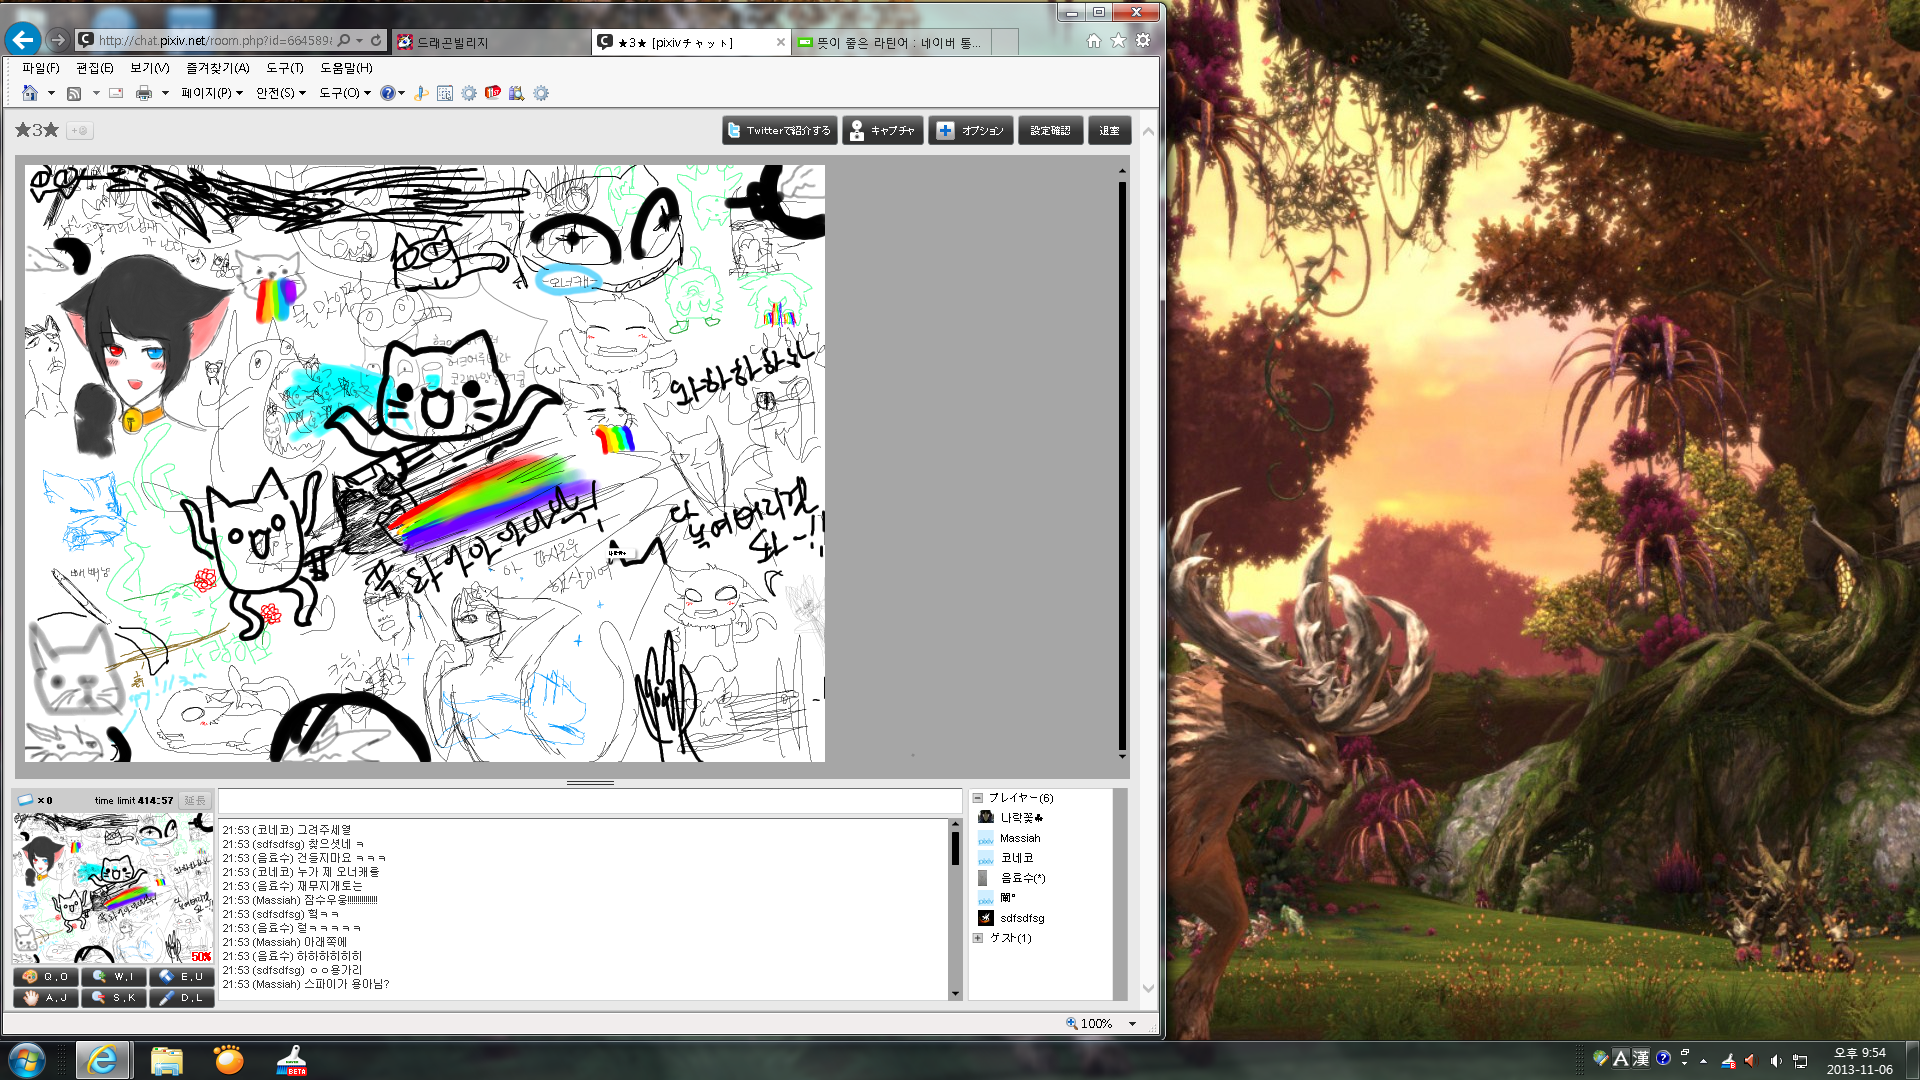The height and width of the screenshot is (1080, 1920).
Task: Click the RSS feeds toolbar icon
Action: pos(74,93)
